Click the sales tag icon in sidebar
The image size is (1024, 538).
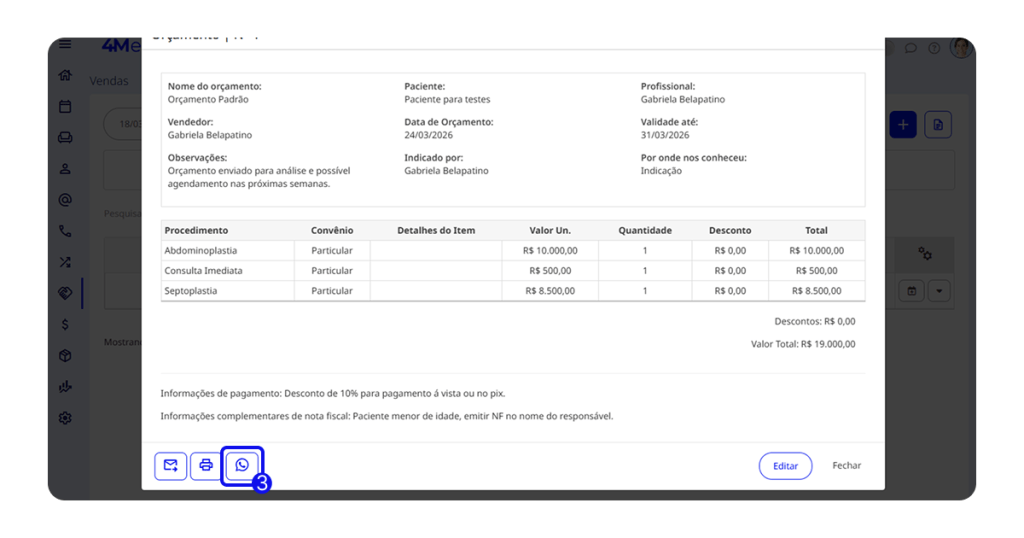[65, 294]
